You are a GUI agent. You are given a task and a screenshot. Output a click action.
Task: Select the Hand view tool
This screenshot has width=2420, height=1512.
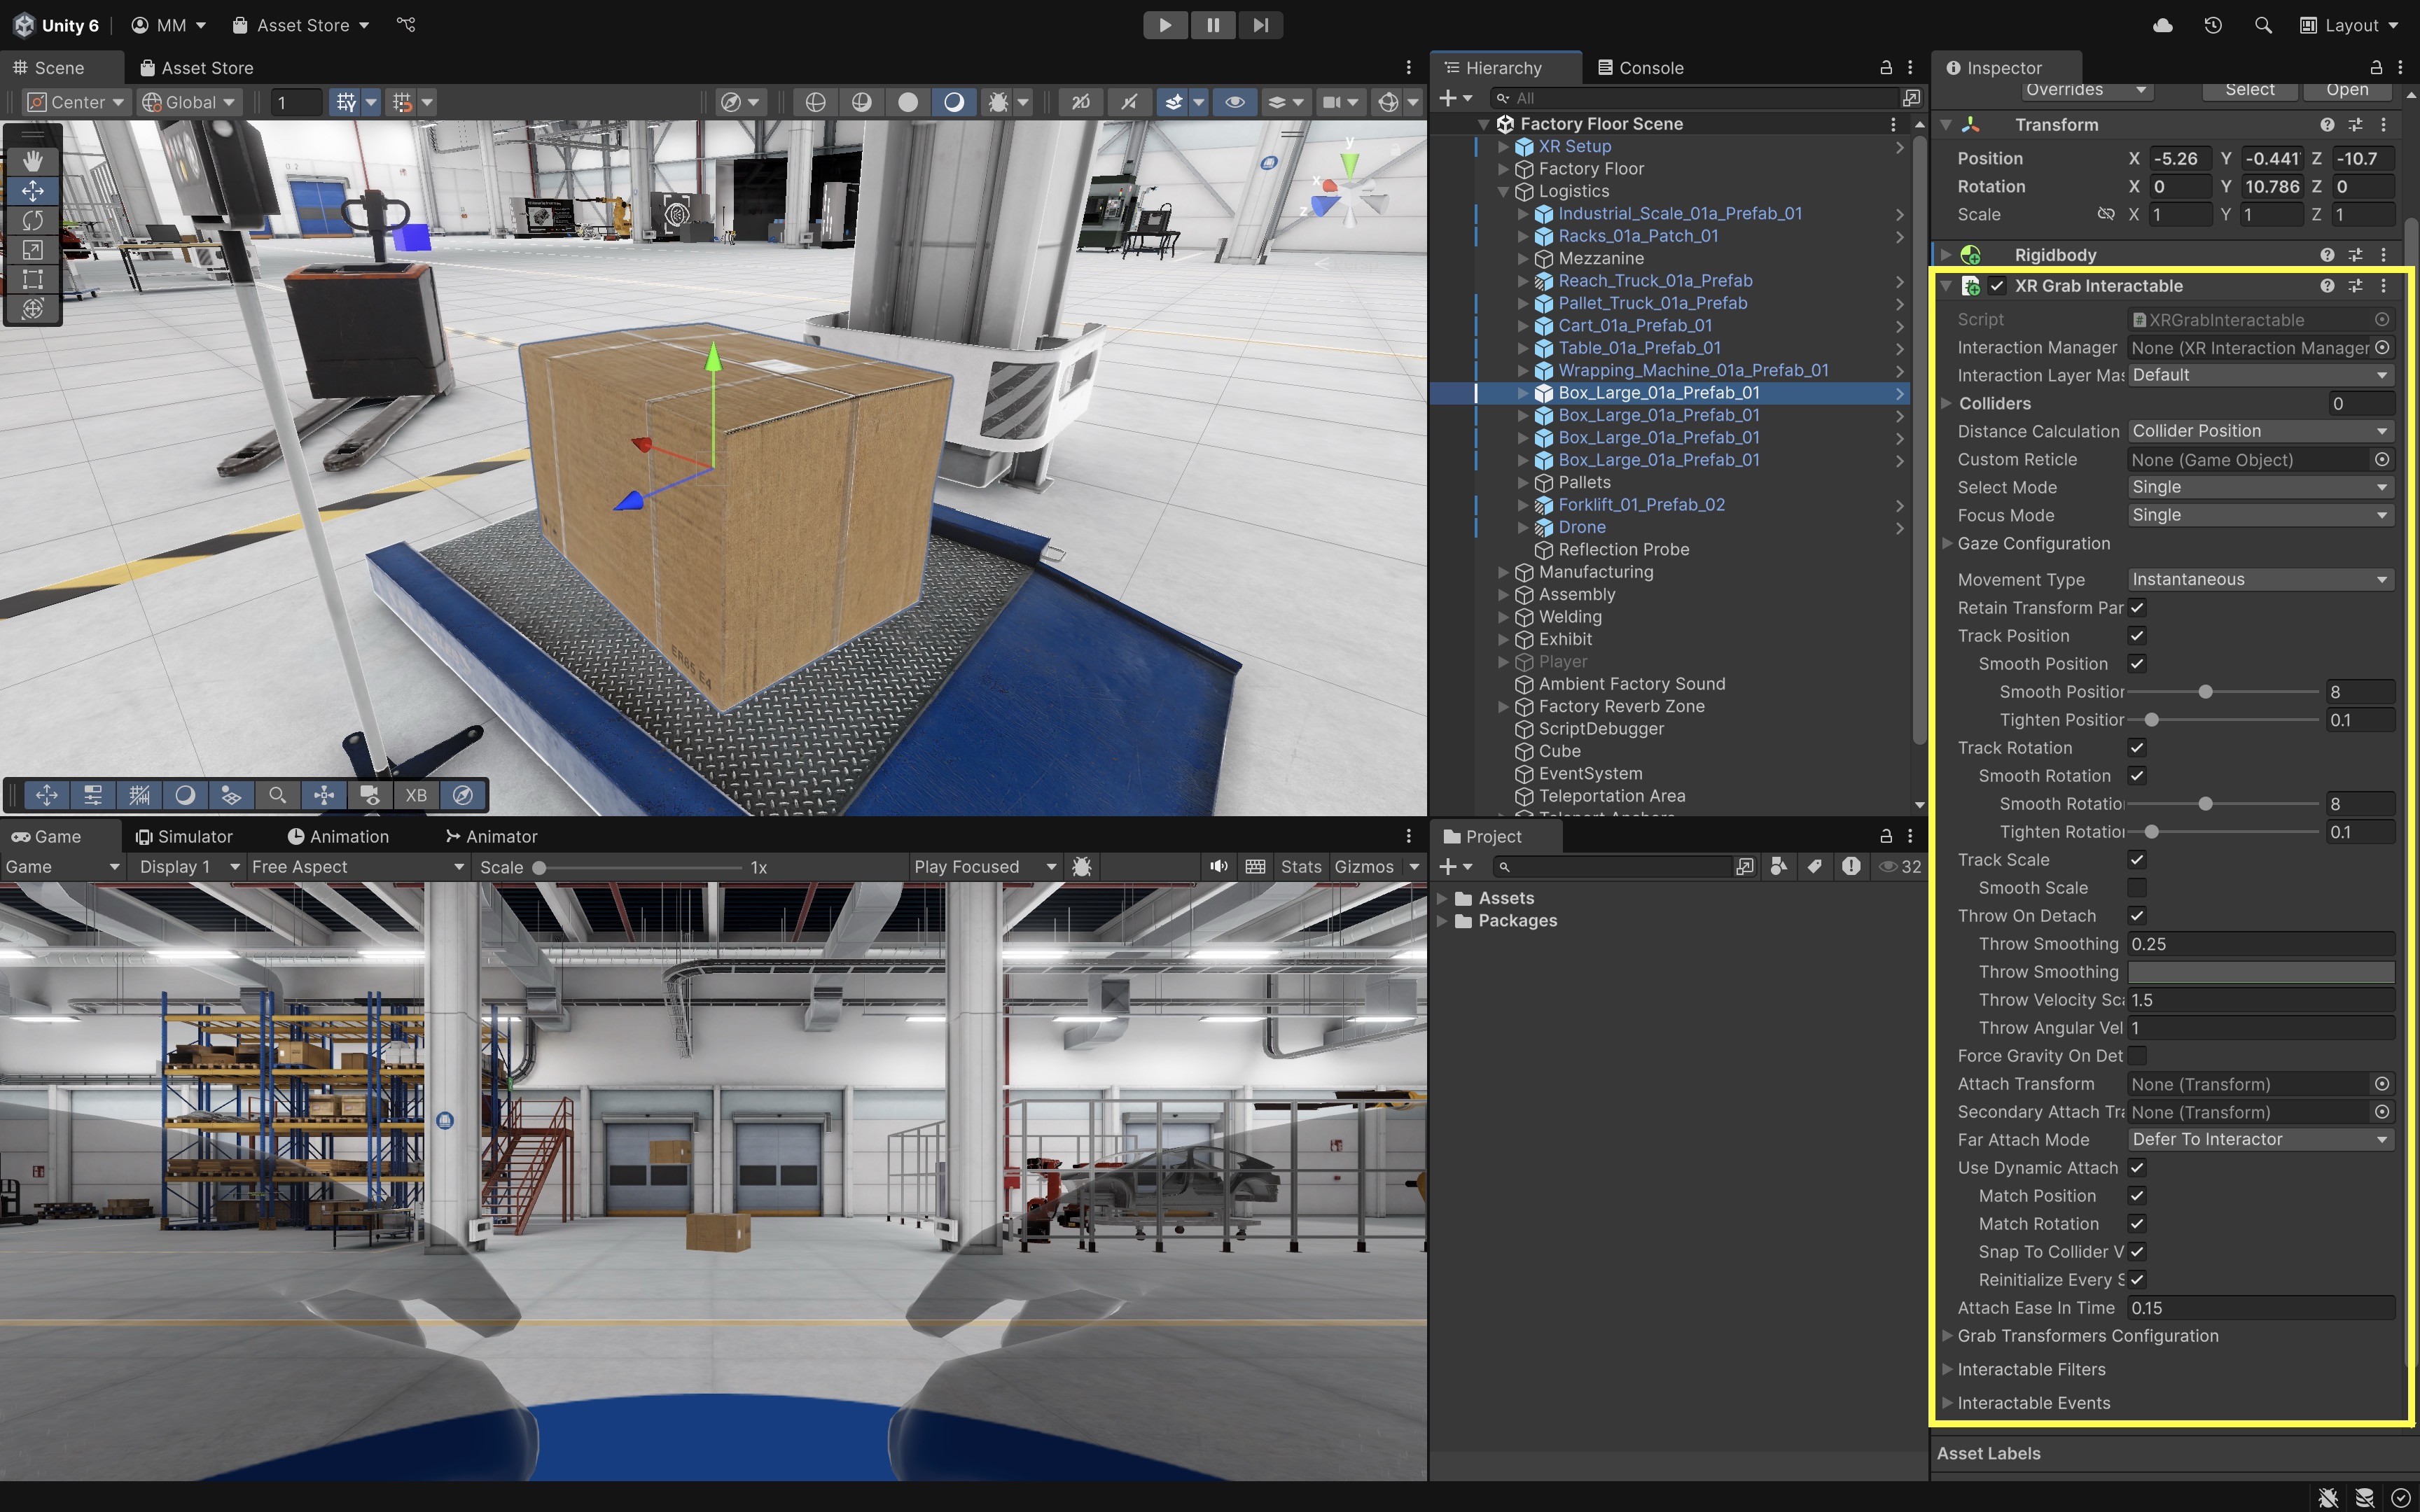tap(32, 160)
